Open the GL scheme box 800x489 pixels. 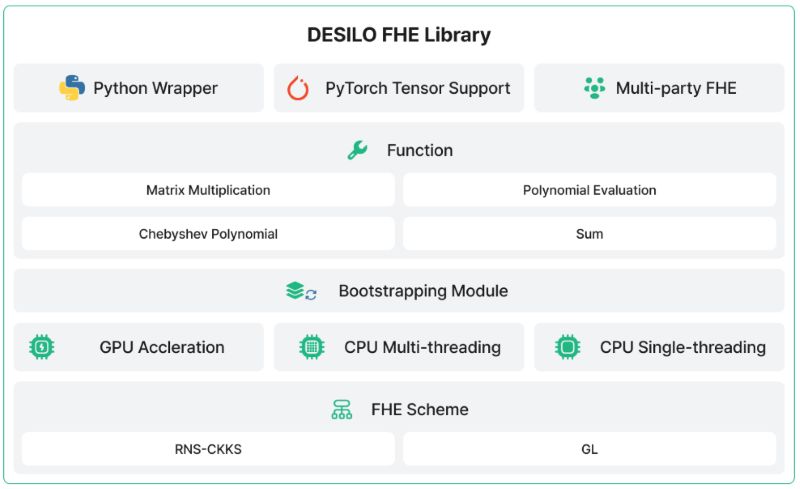(589, 449)
